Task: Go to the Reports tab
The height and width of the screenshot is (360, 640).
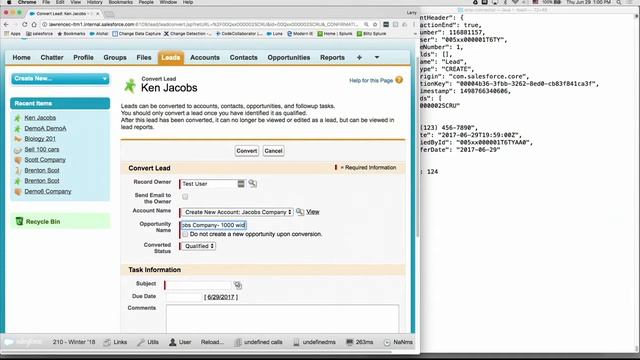Action: 332,58
